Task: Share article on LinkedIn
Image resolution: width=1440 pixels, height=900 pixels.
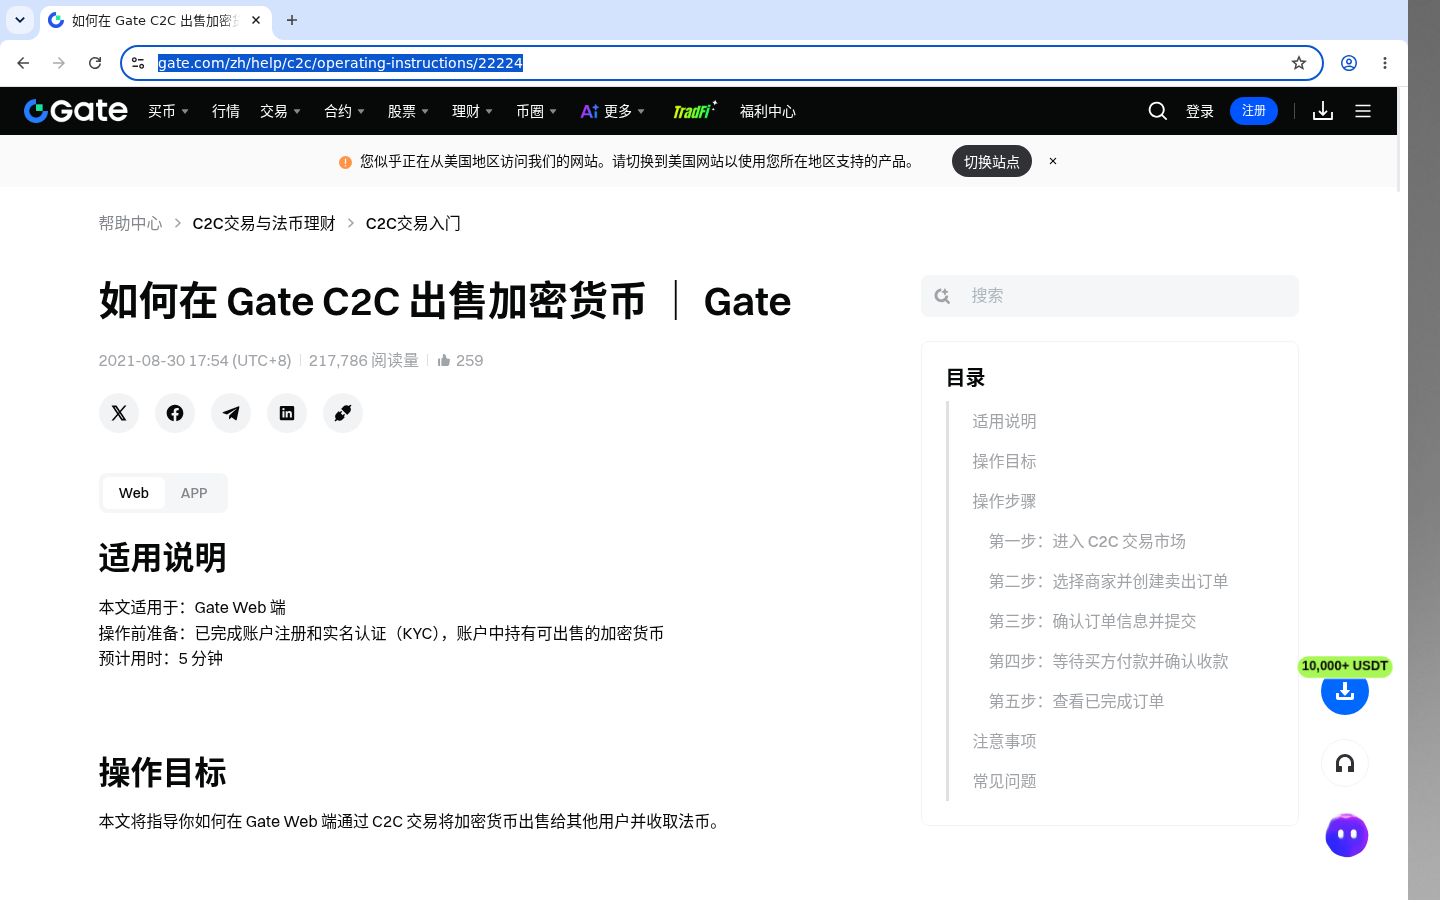Action: click(x=287, y=413)
